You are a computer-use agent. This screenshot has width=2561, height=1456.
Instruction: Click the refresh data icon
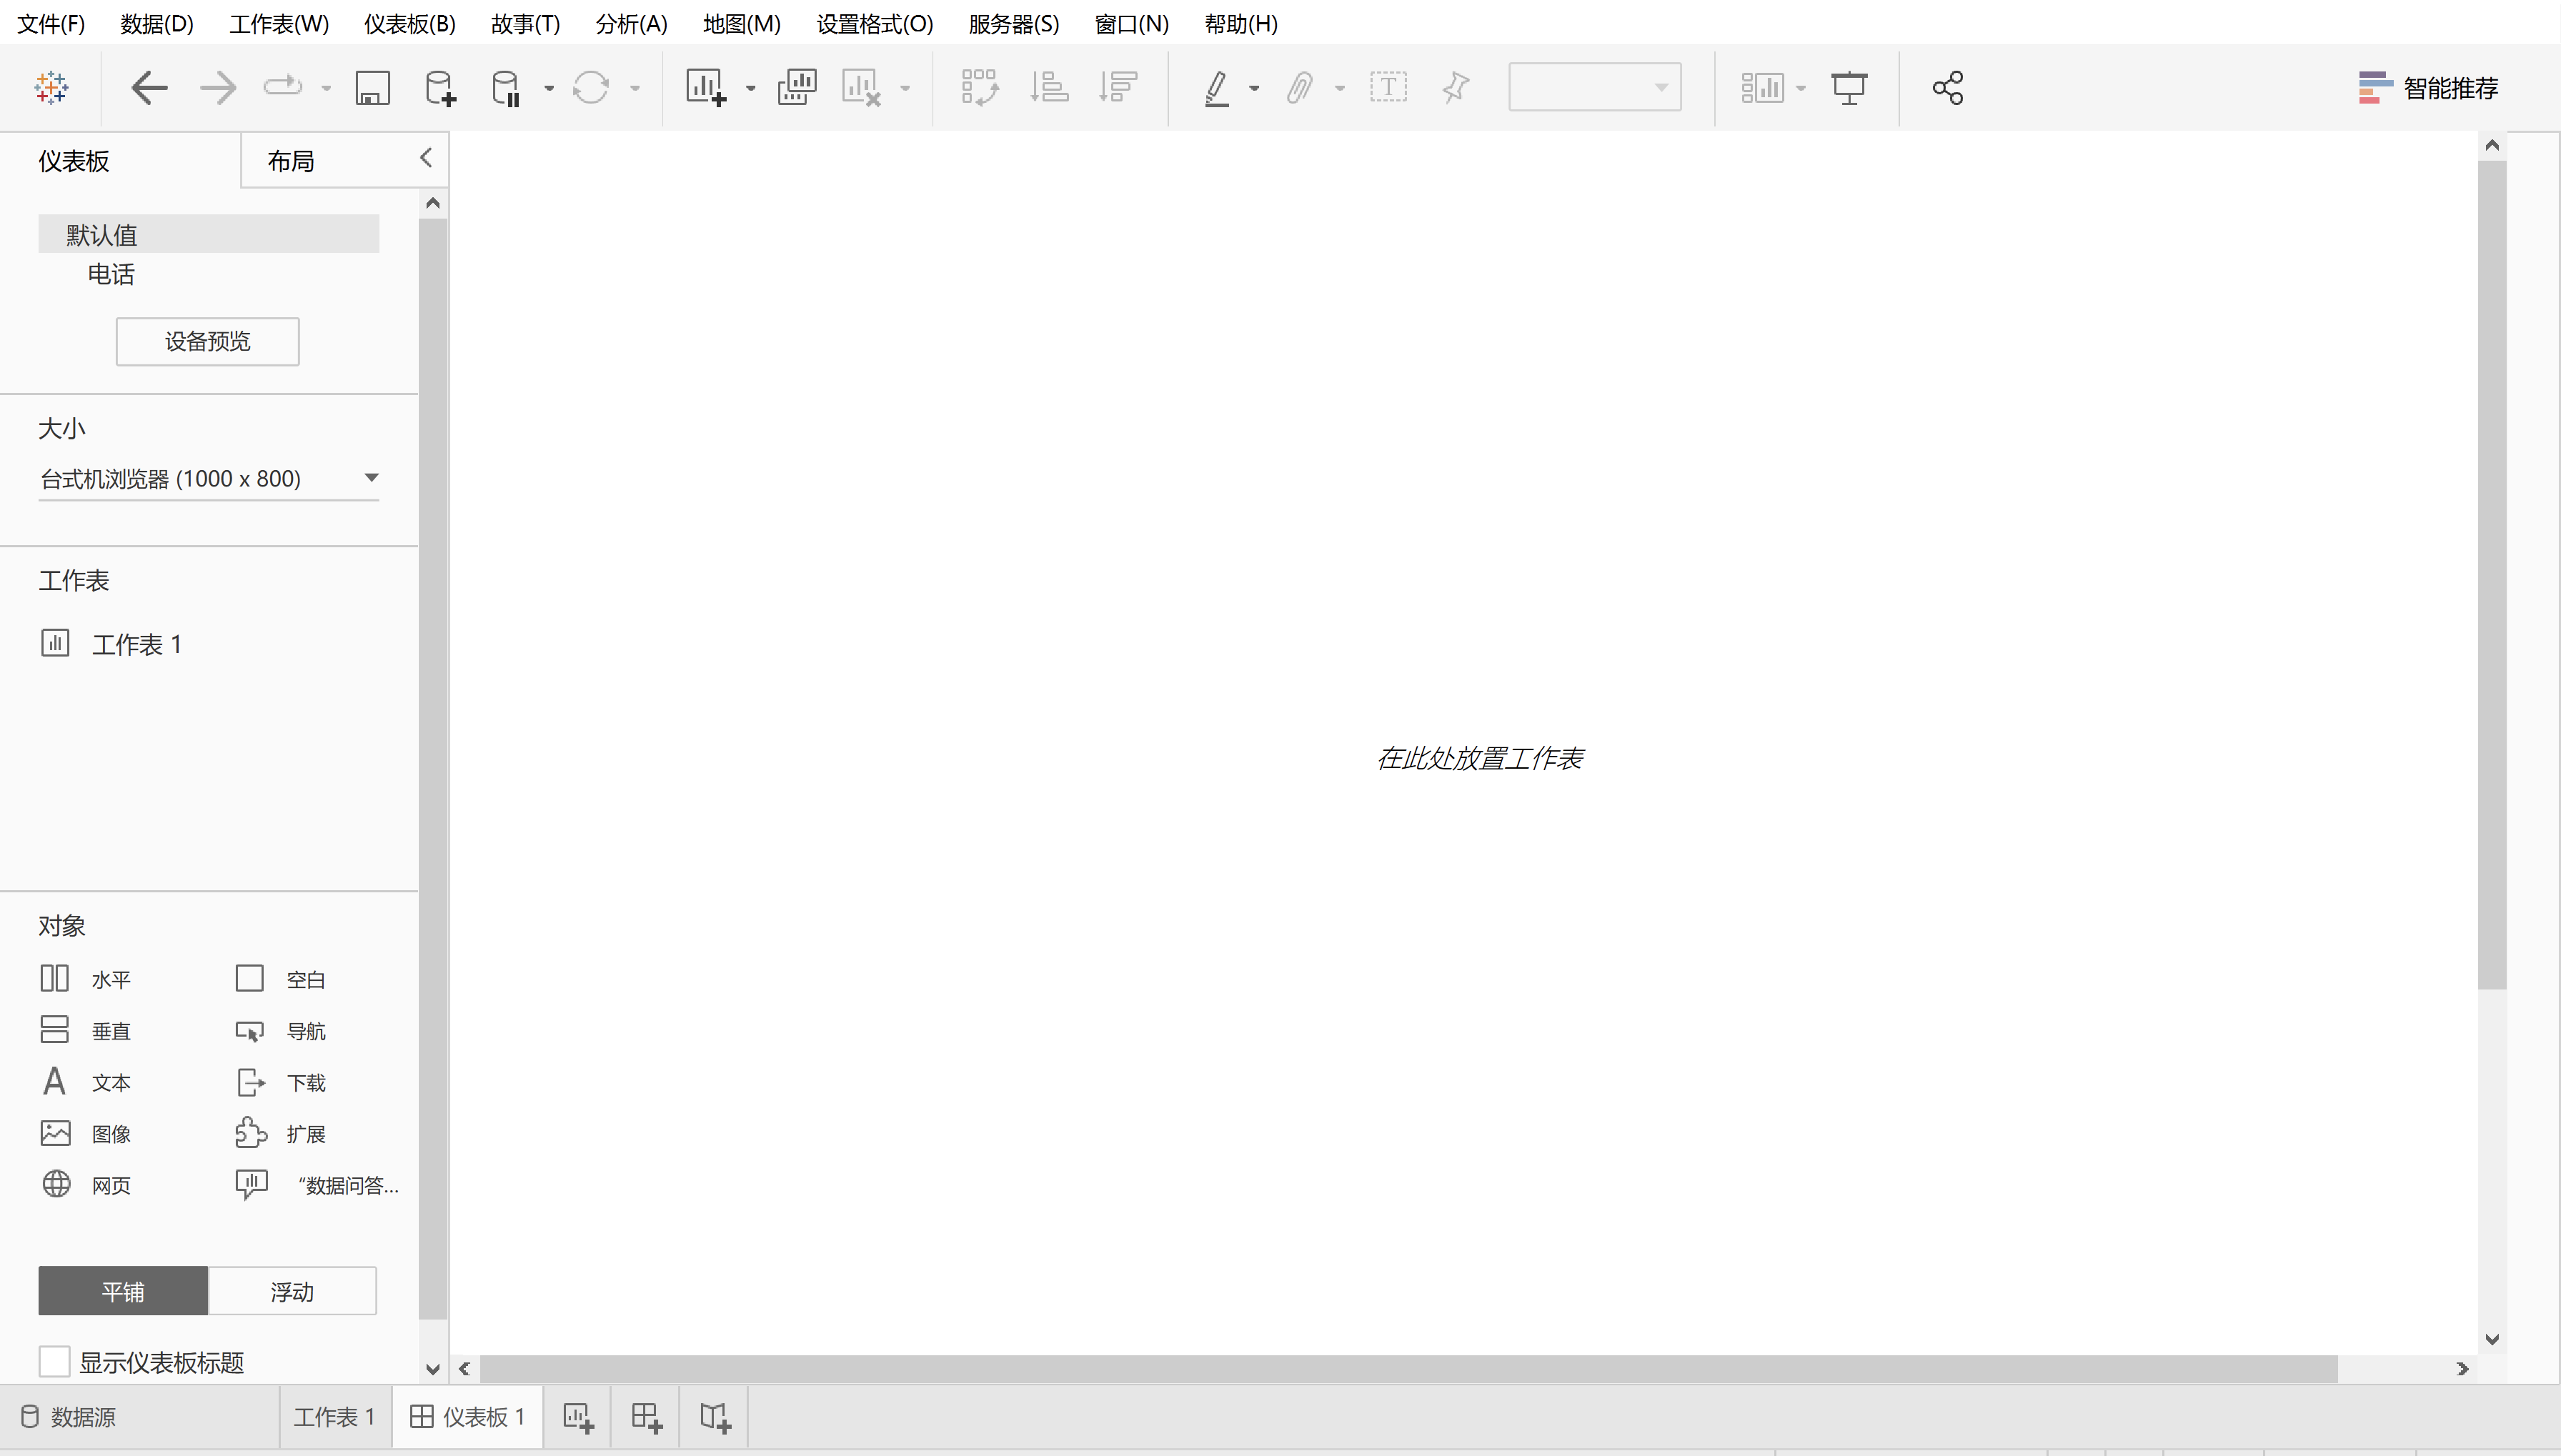pyautogui.click(x=590, y=88)
